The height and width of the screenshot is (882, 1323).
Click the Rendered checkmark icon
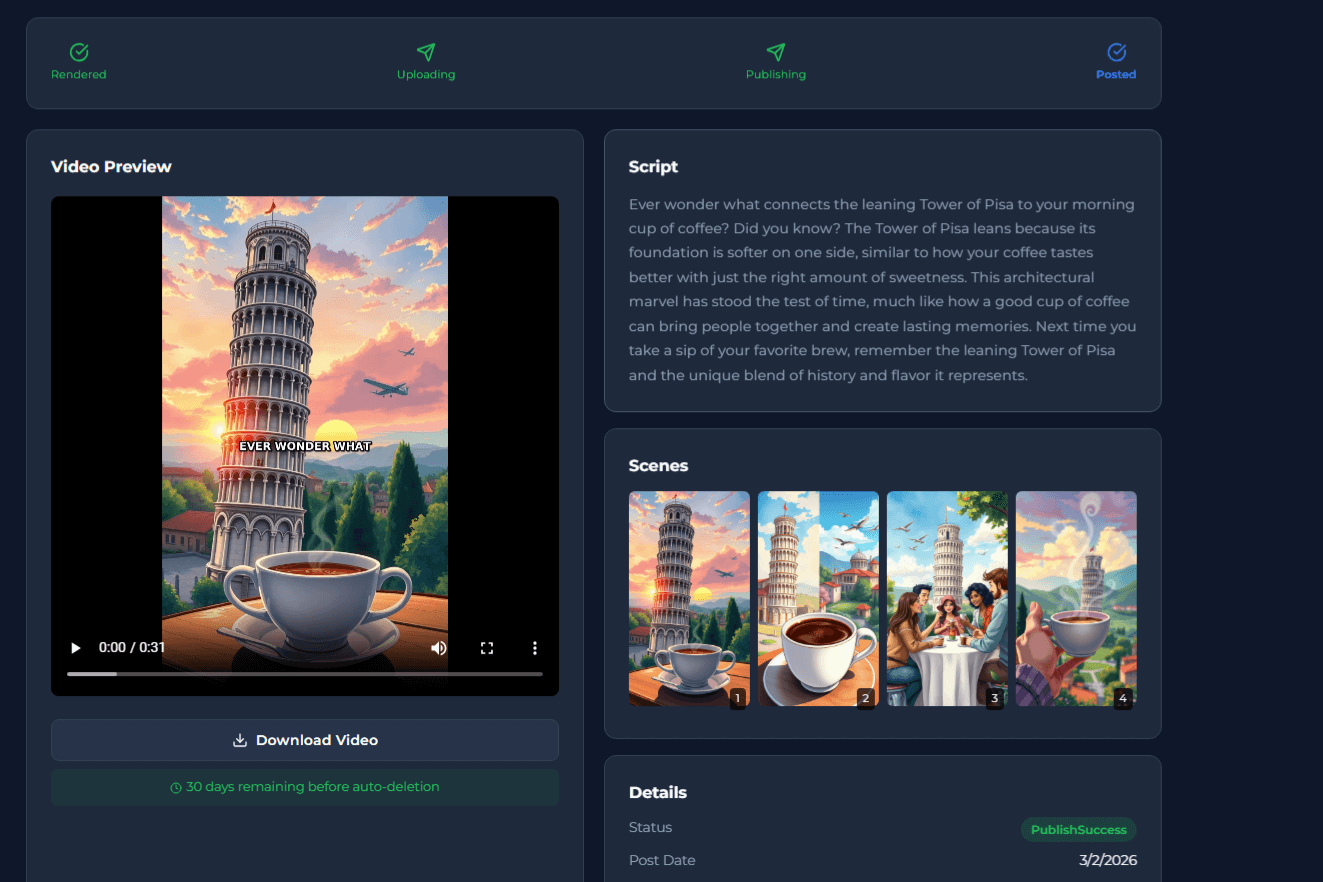point(78,52)
